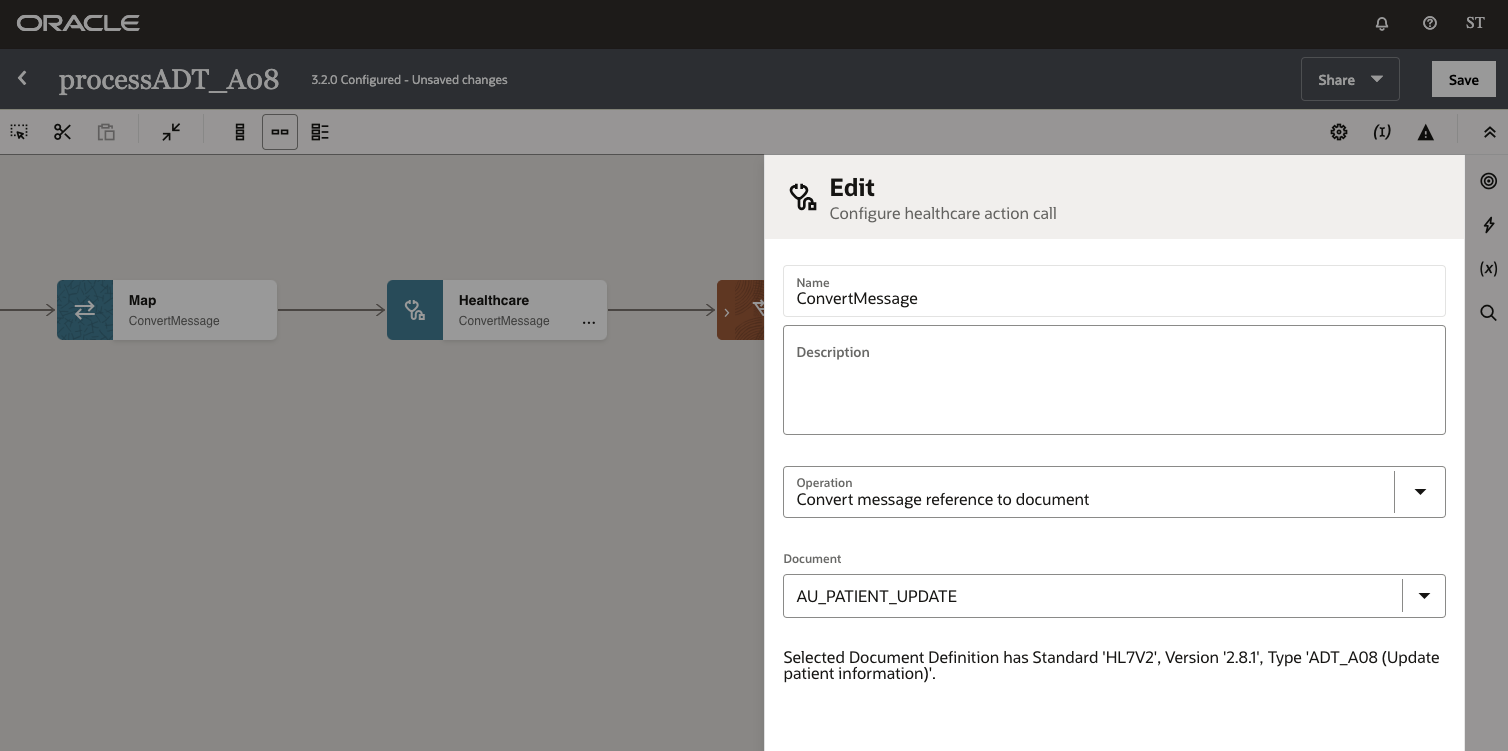Open the business identifiers (I) panel
The height and width of the screenshot is (751, 1508).
(x=1381, y=131)
